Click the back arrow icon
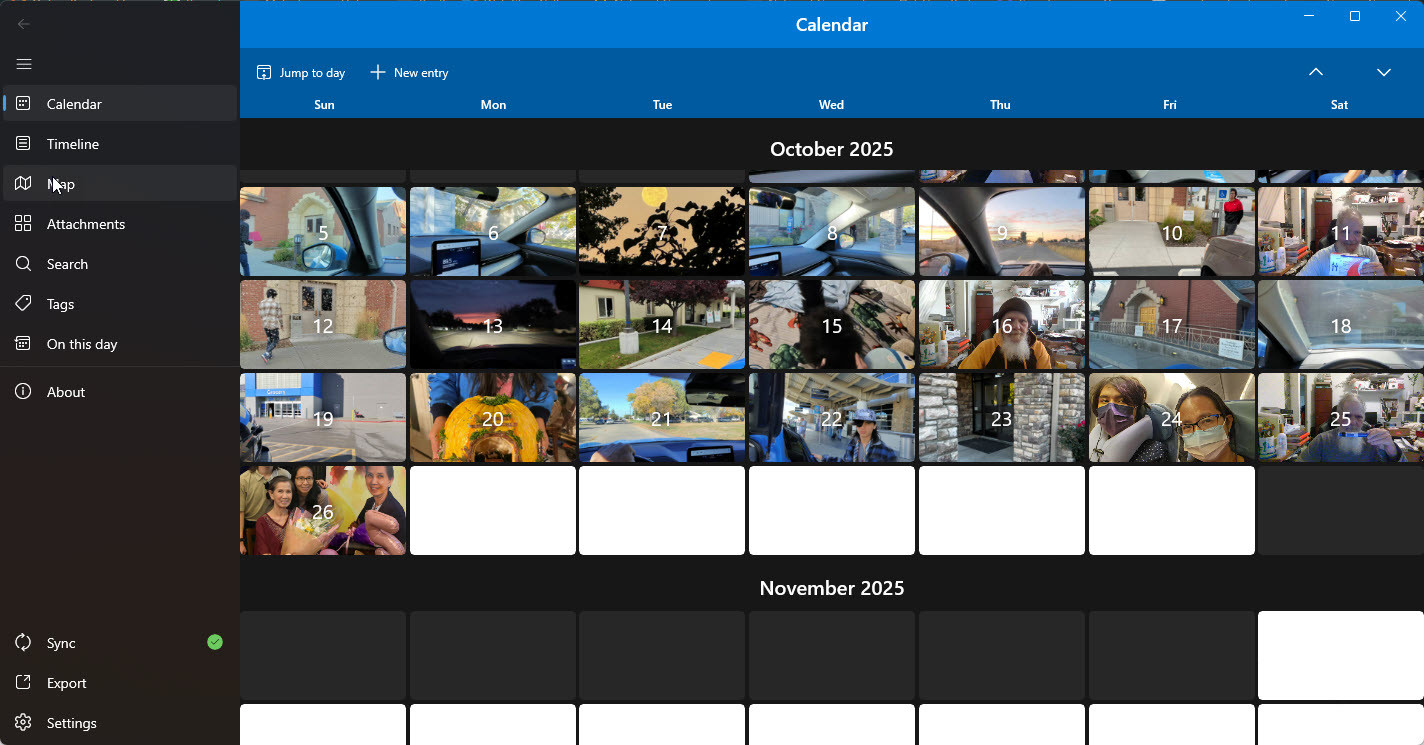This screenshot has width=1424, height=745. [24, 24]
